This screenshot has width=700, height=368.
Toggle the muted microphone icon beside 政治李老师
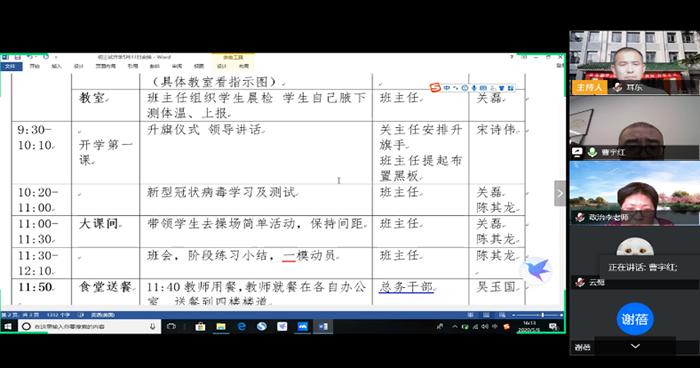coord(580,217)
